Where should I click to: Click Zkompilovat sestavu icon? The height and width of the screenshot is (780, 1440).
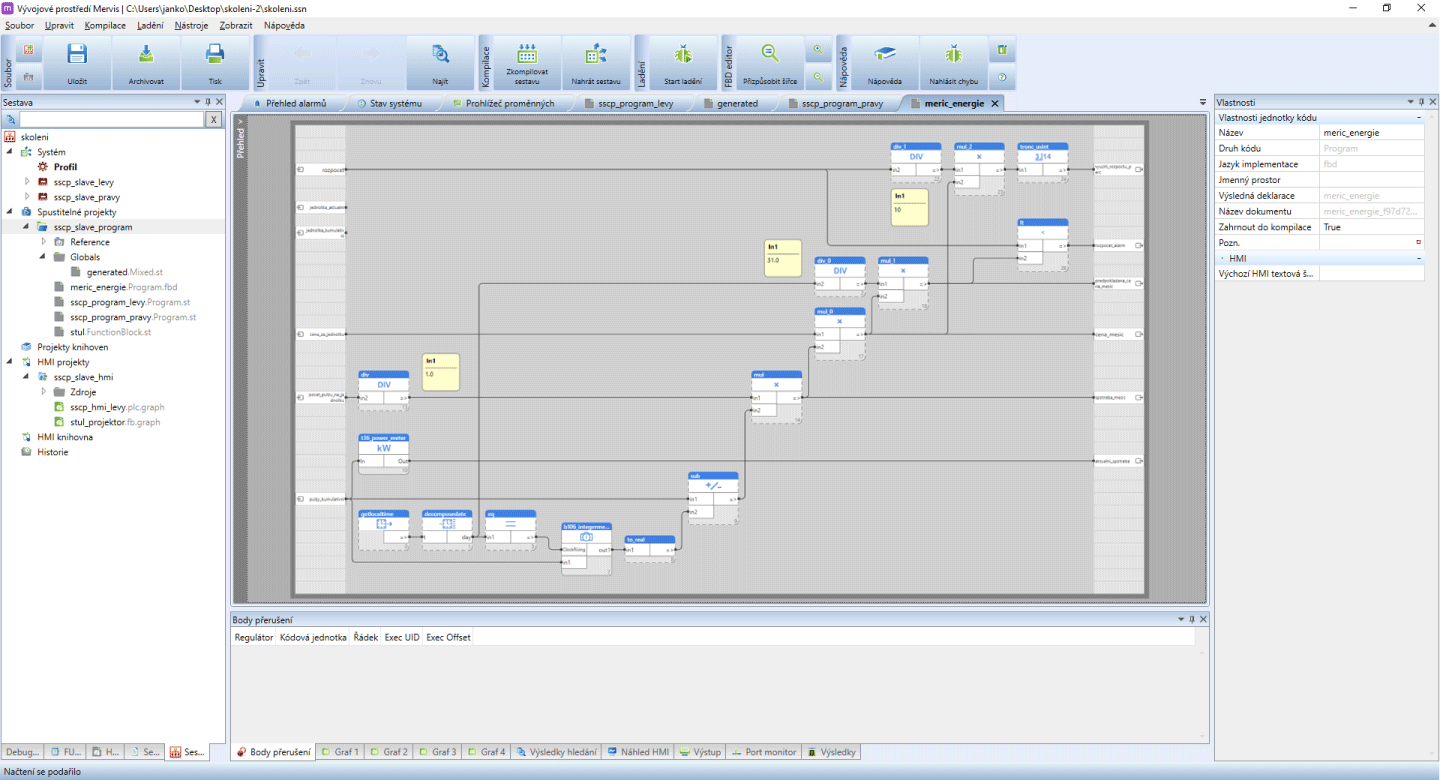[x=527, y=56]
